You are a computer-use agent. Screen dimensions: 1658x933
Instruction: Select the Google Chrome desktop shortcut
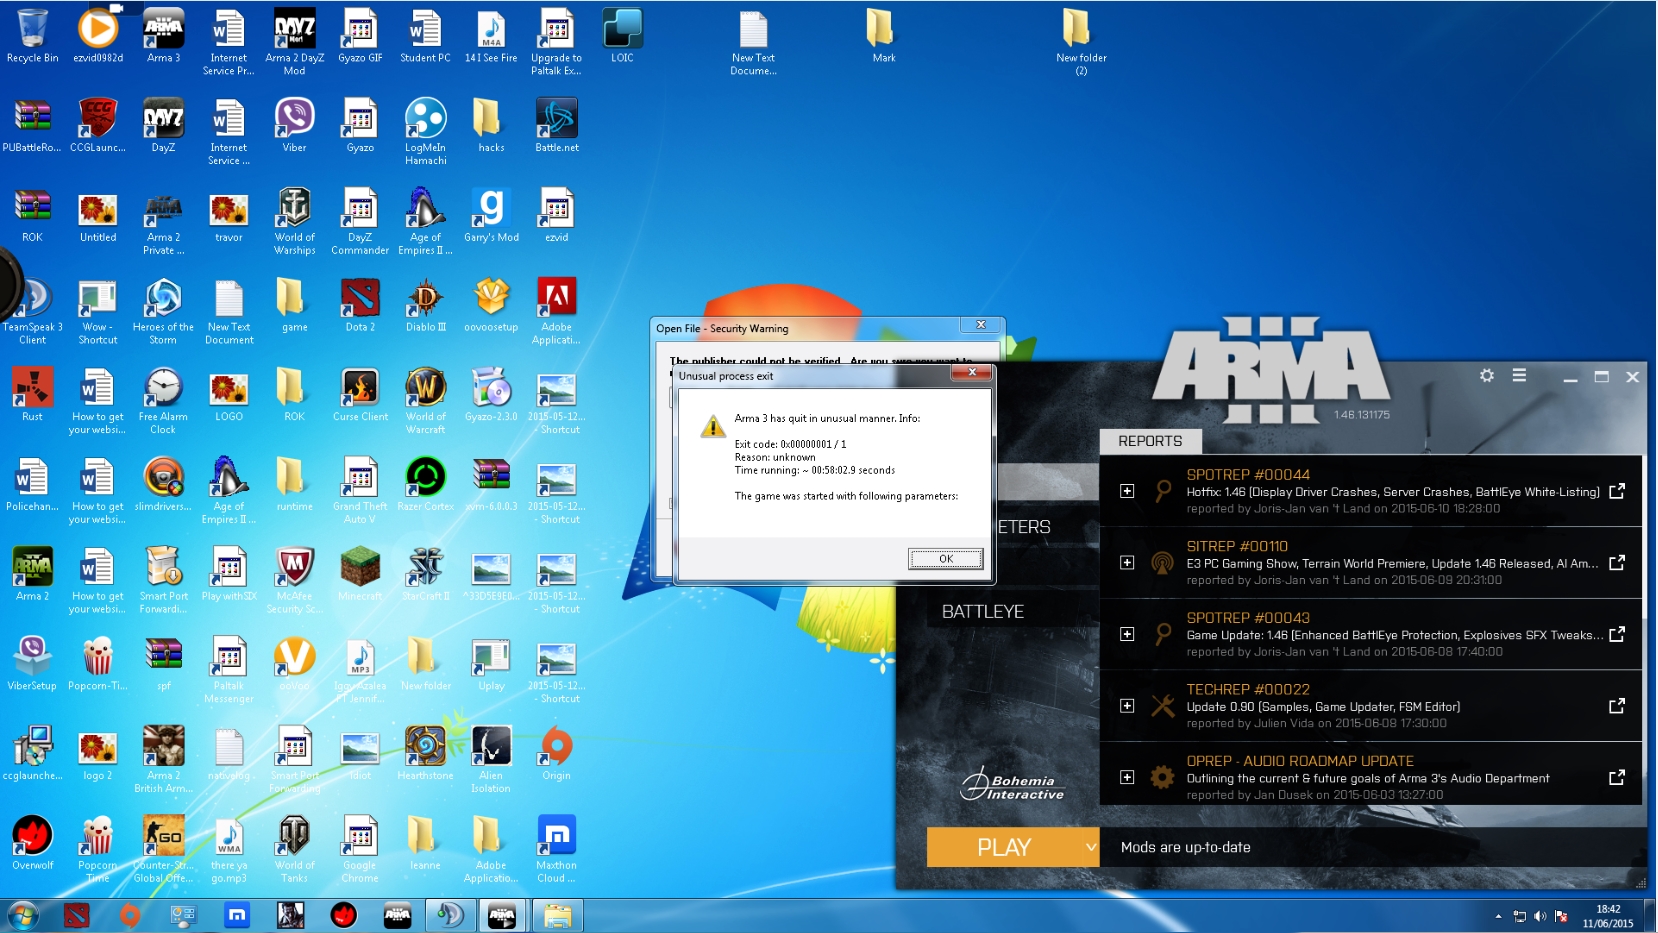tap(360, 849)
